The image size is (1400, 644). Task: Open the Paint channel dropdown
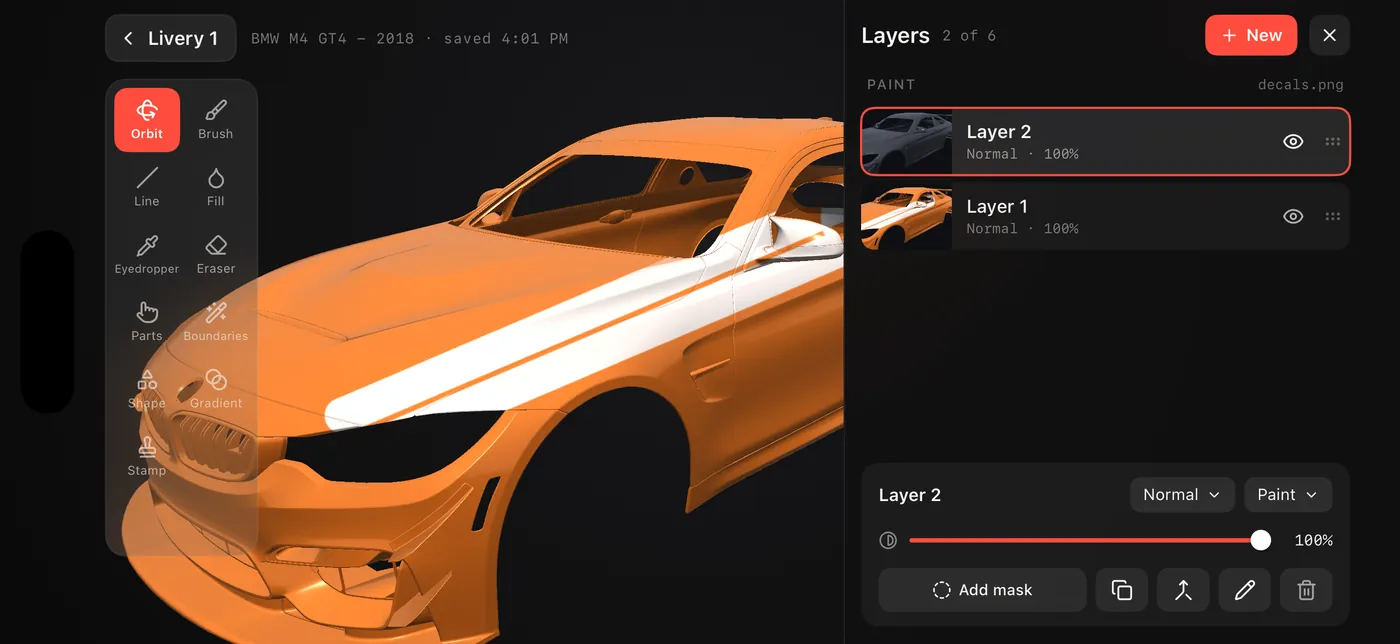pos(1288,495)
